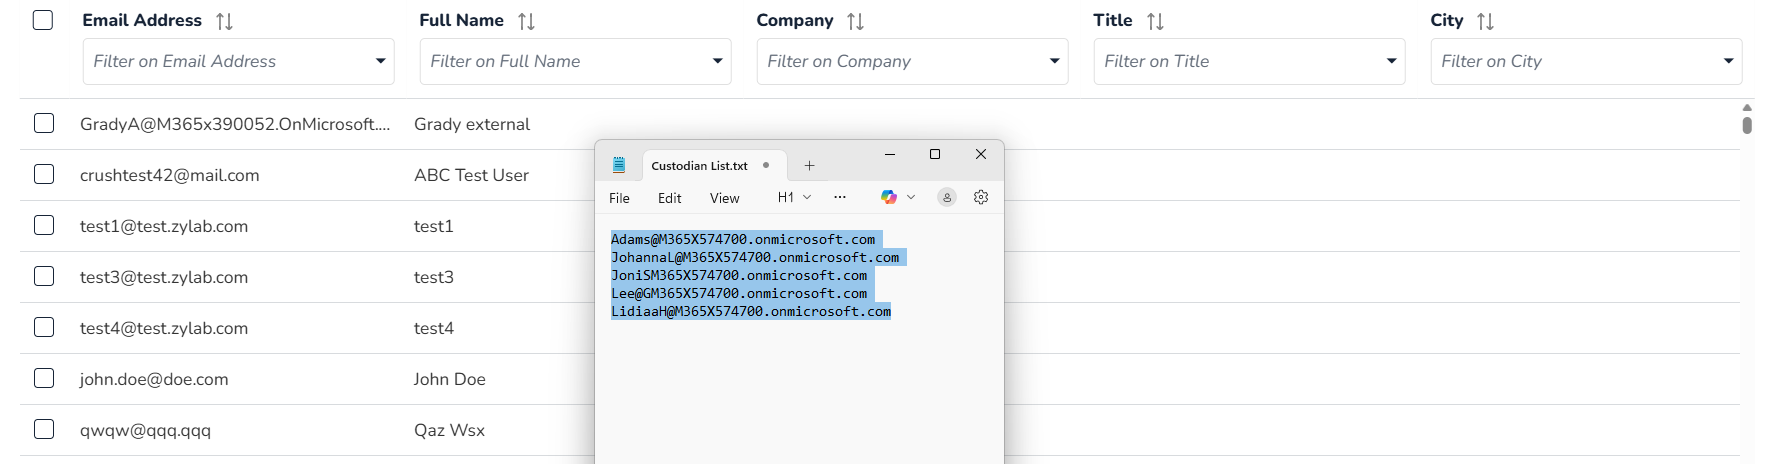Screen dimensions: 1767x464
Task: Switch to the Custodian List.txt tab
Action: click(x=699, y=166)
